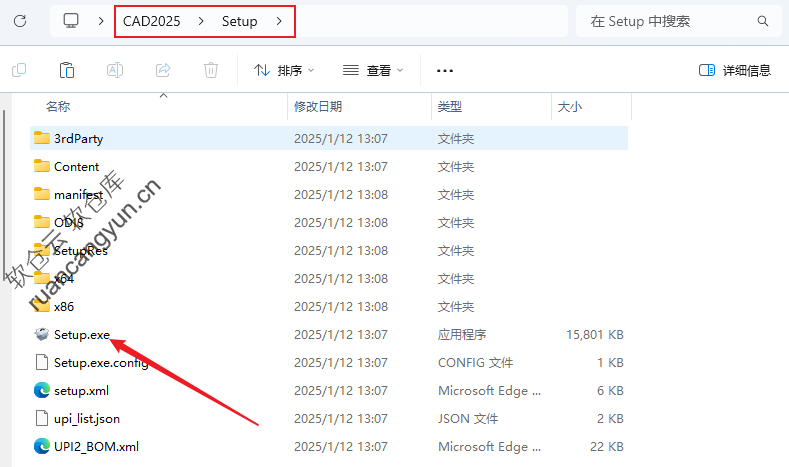This screenshot has width=789, height=467.
Task: Click the CONFIG 文件 type cell
Action: point(476,363)
